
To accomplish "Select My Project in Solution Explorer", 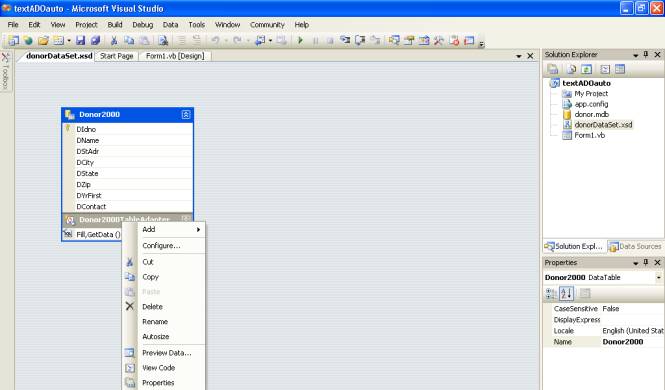I will pos(591,94).
